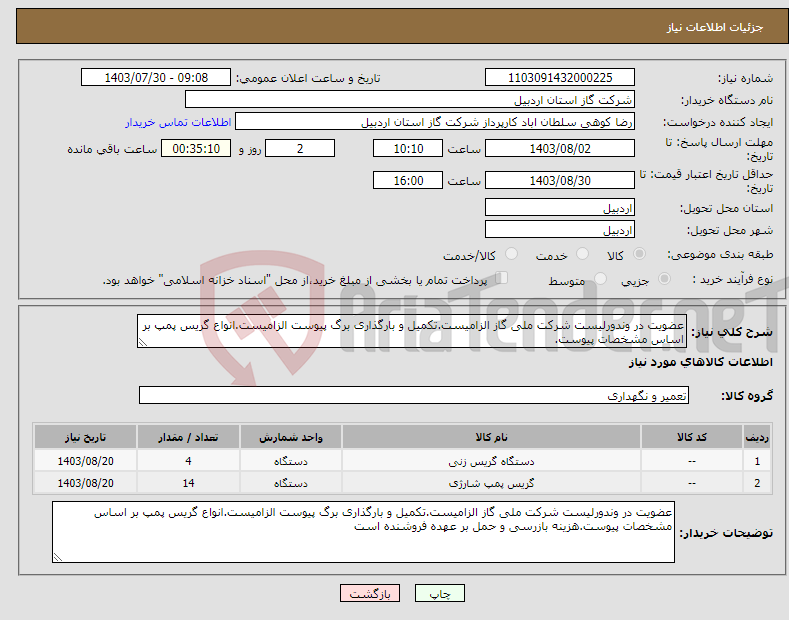
Task: Click the ردیف column header
Action: click(x=757, y=437)
